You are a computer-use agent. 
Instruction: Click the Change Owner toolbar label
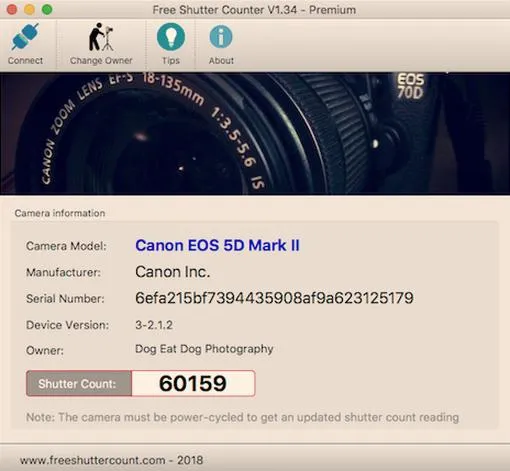pyautogui.click(x=101, y=61)
